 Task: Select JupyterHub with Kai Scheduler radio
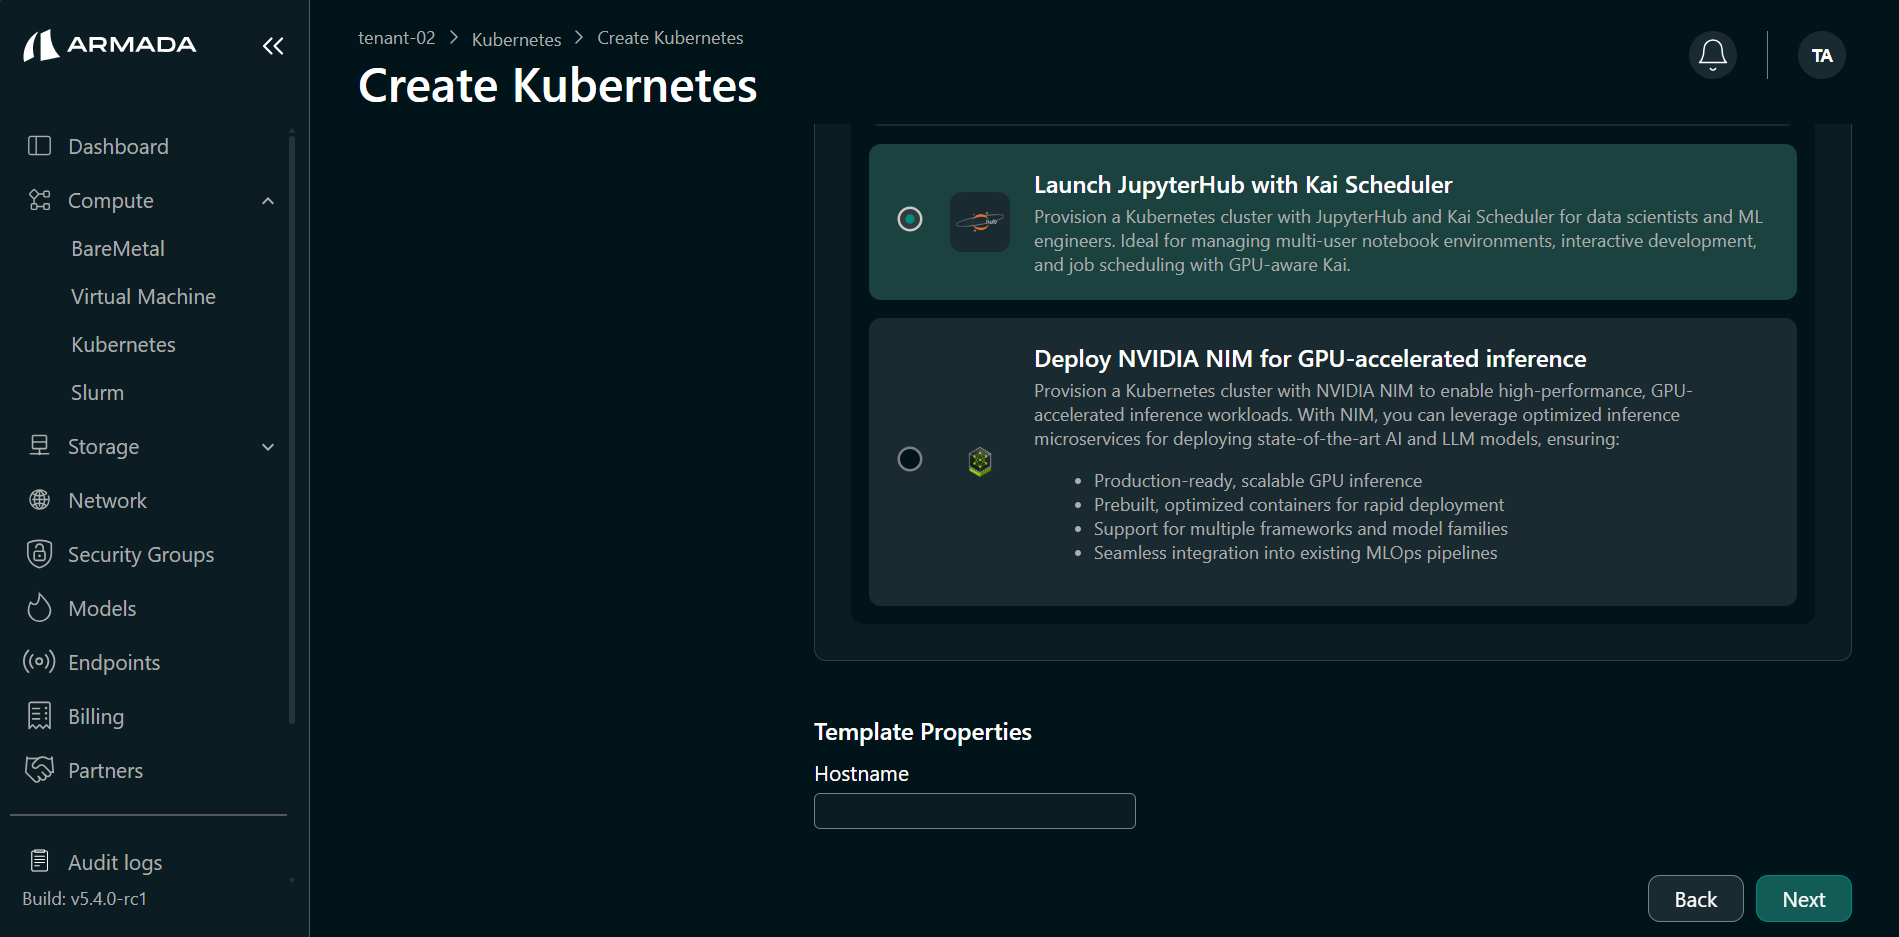pyautogui.click(x=910, y=219)
